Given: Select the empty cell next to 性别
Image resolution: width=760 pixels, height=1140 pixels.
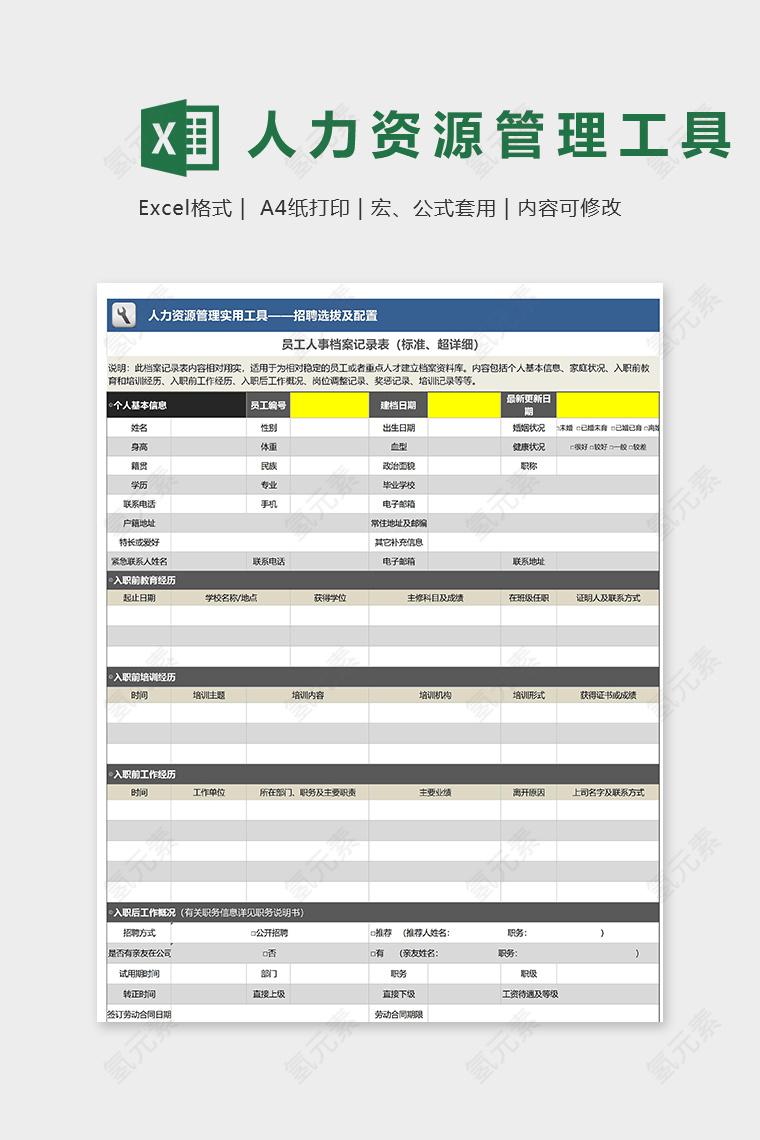Looking at the screenshot, I should pyautogui.click(x=329, y=428).
